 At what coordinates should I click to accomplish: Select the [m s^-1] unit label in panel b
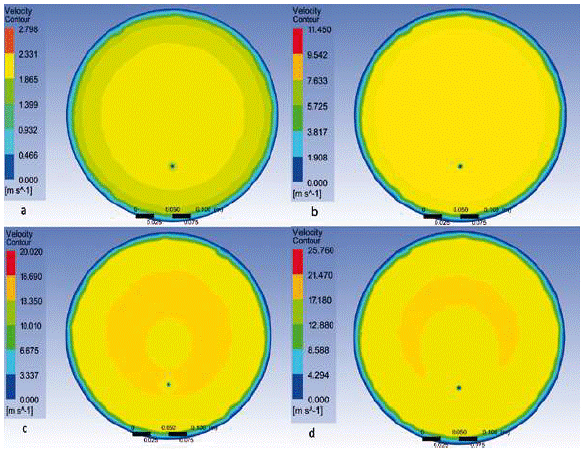tap(307, 194)
